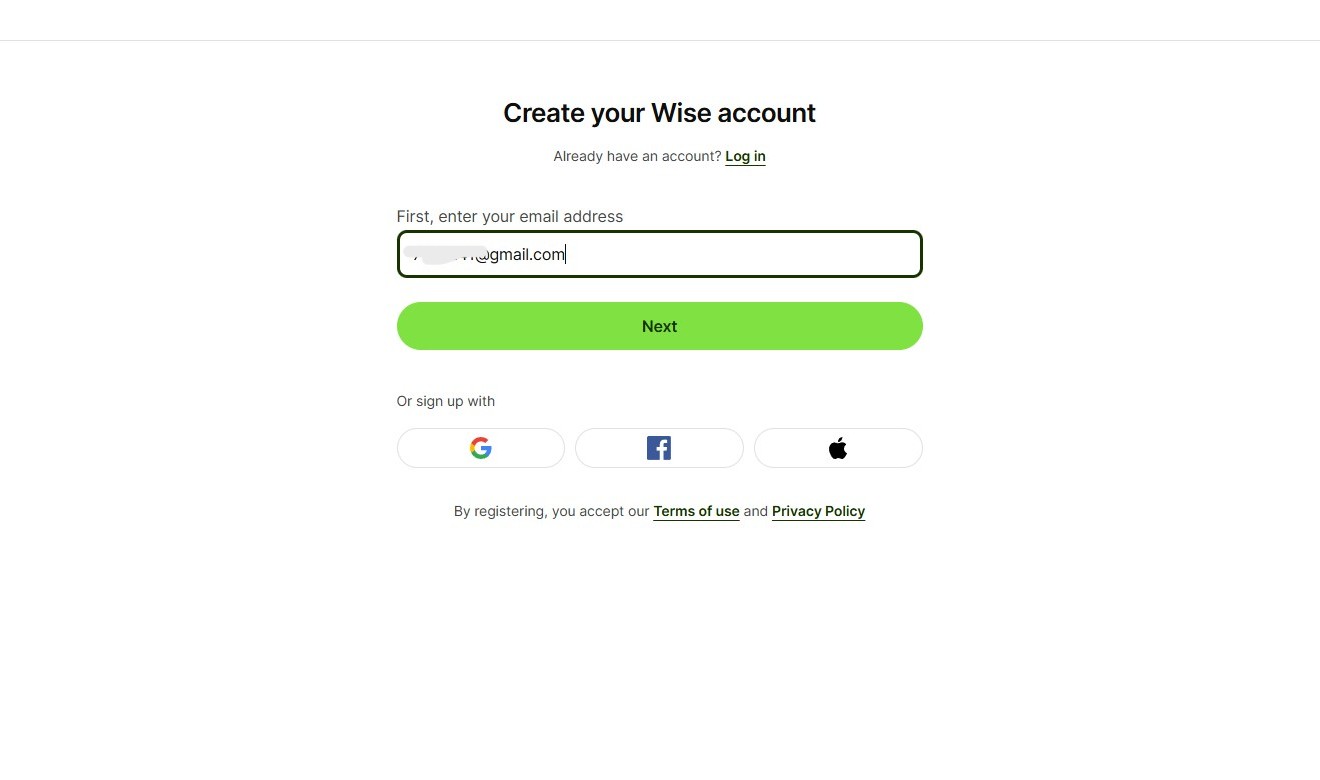
Task: Click the empty right side of the email field
Action: click(800, 254)
